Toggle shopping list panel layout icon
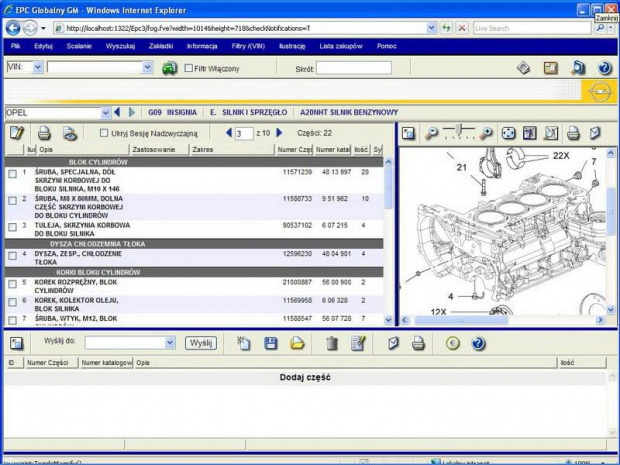 [x=17, y=343]
